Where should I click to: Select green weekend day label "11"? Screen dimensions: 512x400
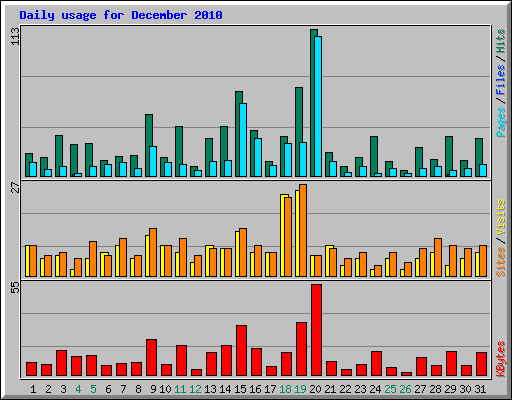(180, 389)
